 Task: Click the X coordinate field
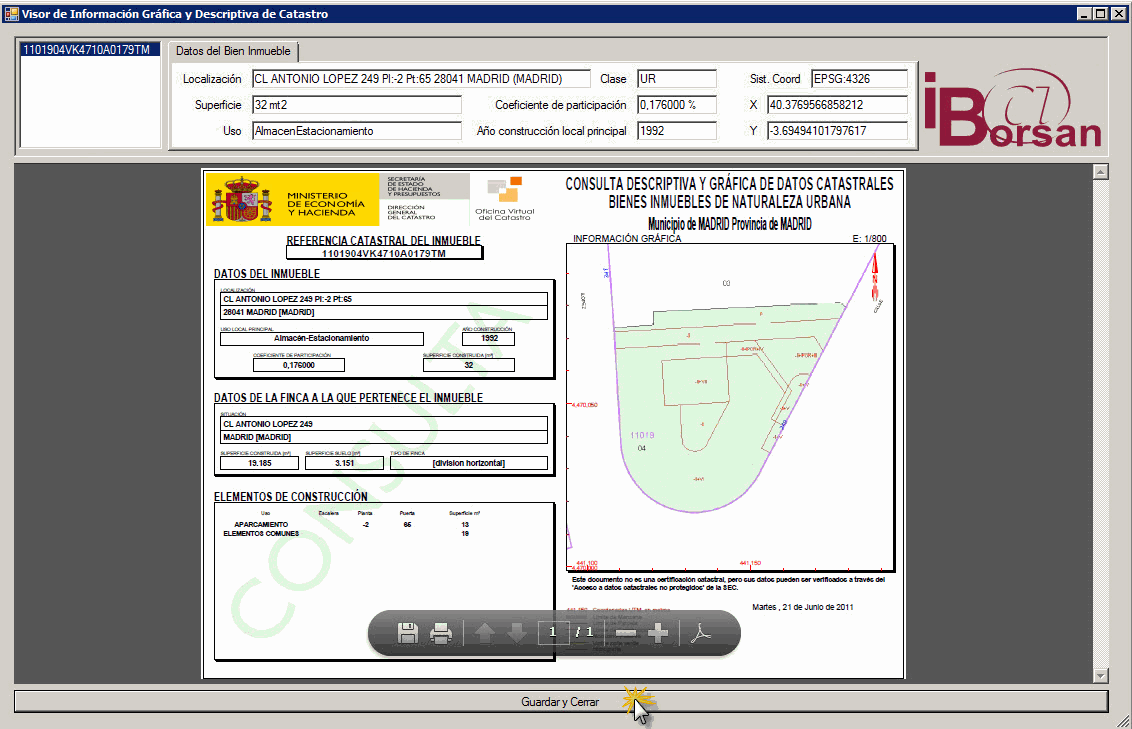[x=837, y=105]
